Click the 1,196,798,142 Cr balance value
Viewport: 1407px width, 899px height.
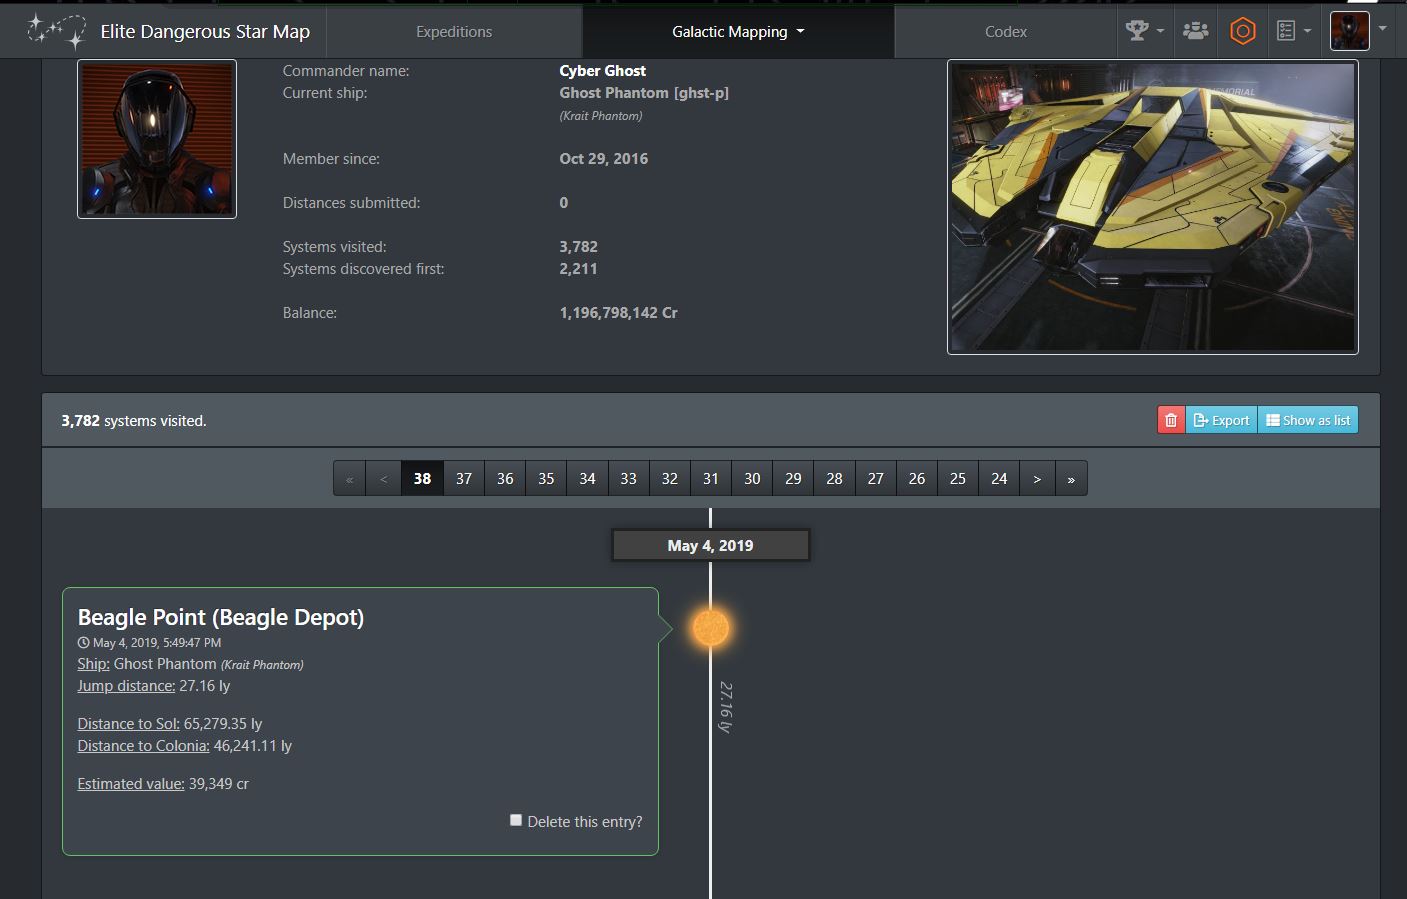point(618,312)
